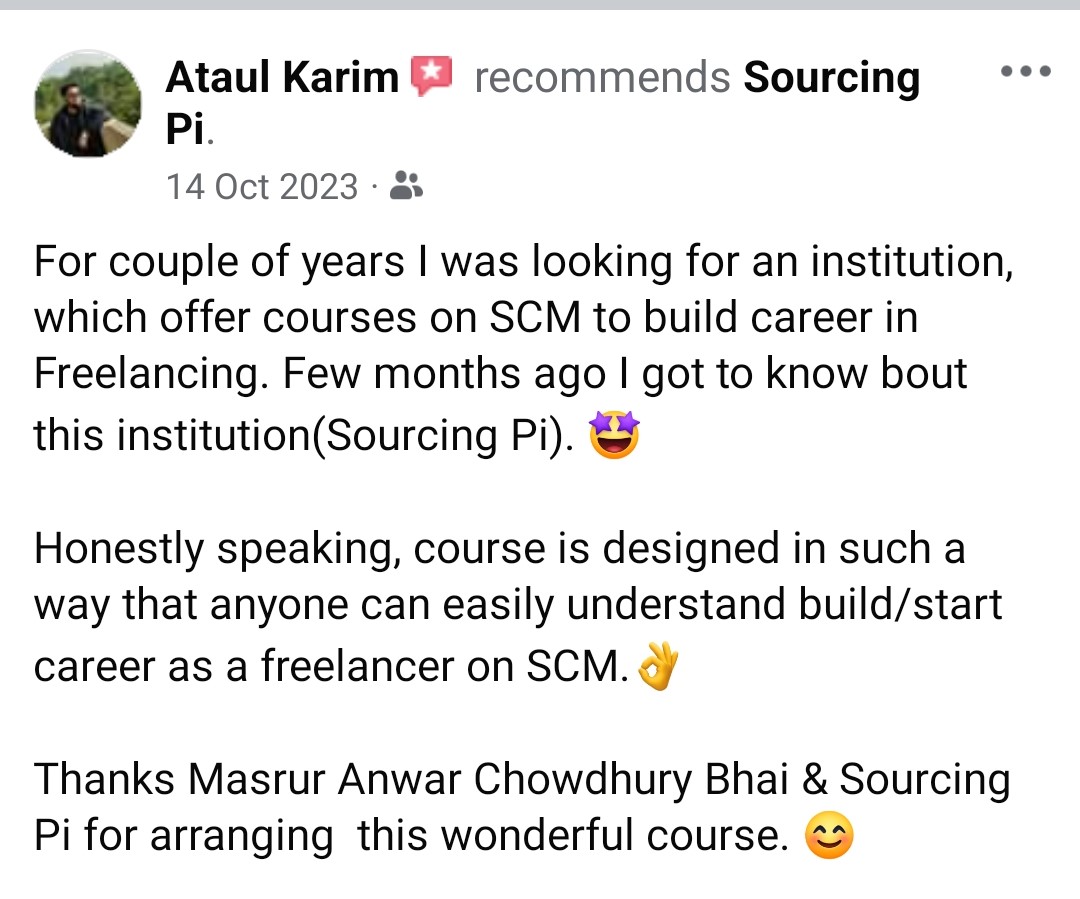Click the gray divider bar above the post
Viewport: 1080px width, 899px height.
[x=540, y=5]
